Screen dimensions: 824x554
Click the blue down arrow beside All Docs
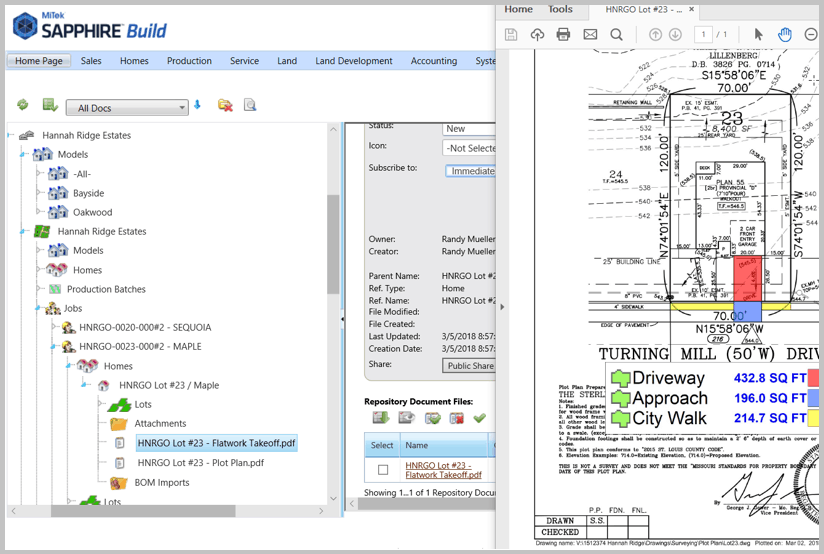[x=198, y=105]
